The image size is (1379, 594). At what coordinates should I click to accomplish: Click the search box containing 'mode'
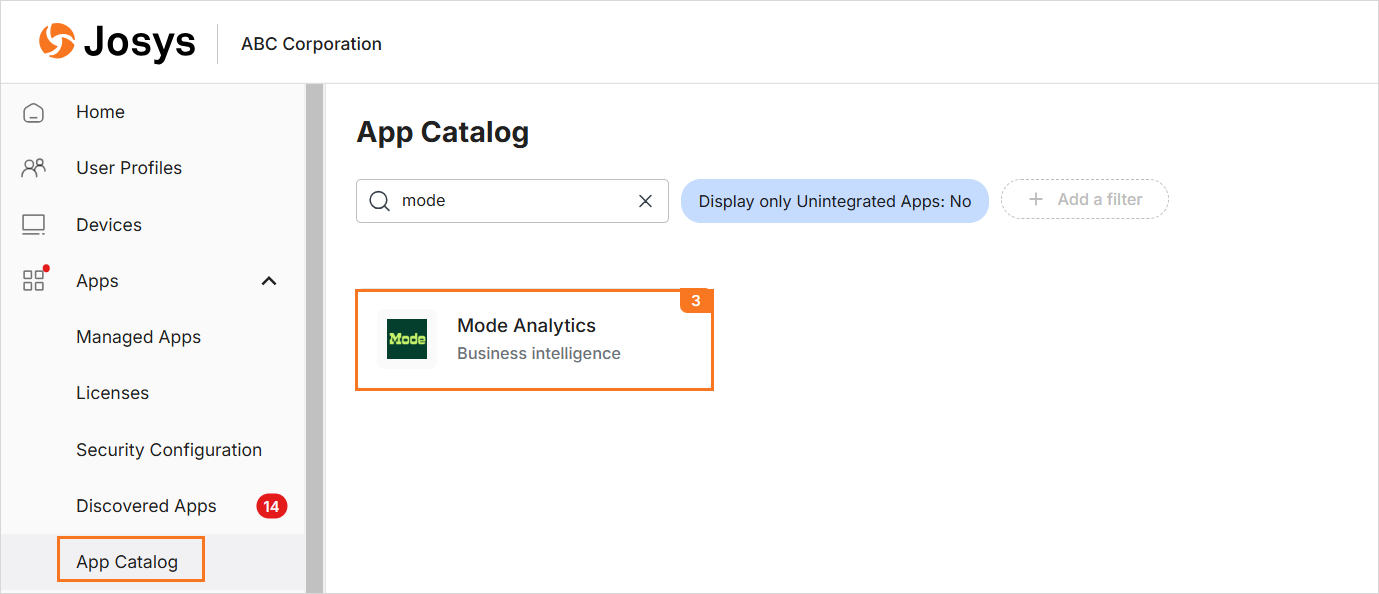(x=512, y=201)
